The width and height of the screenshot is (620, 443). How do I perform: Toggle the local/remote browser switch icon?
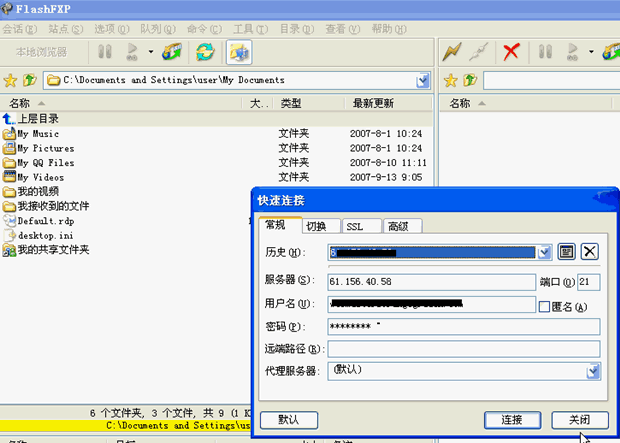(x=239, y=52)
